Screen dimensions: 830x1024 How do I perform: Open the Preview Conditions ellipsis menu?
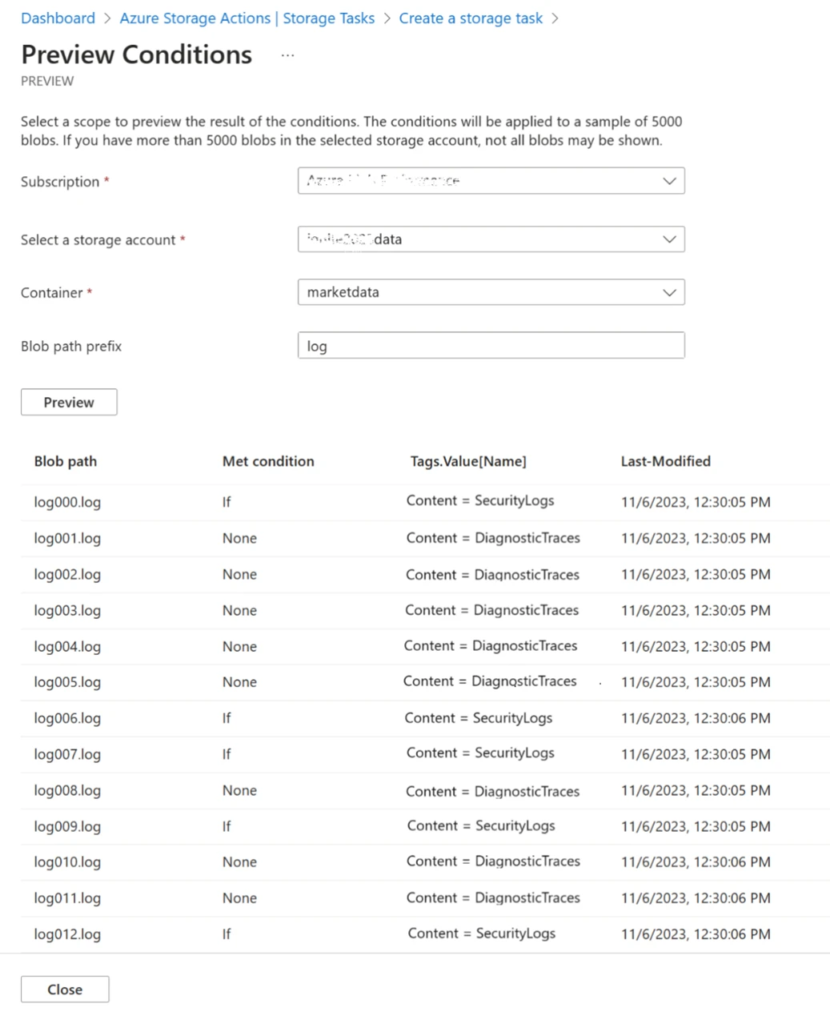(287, 55)
